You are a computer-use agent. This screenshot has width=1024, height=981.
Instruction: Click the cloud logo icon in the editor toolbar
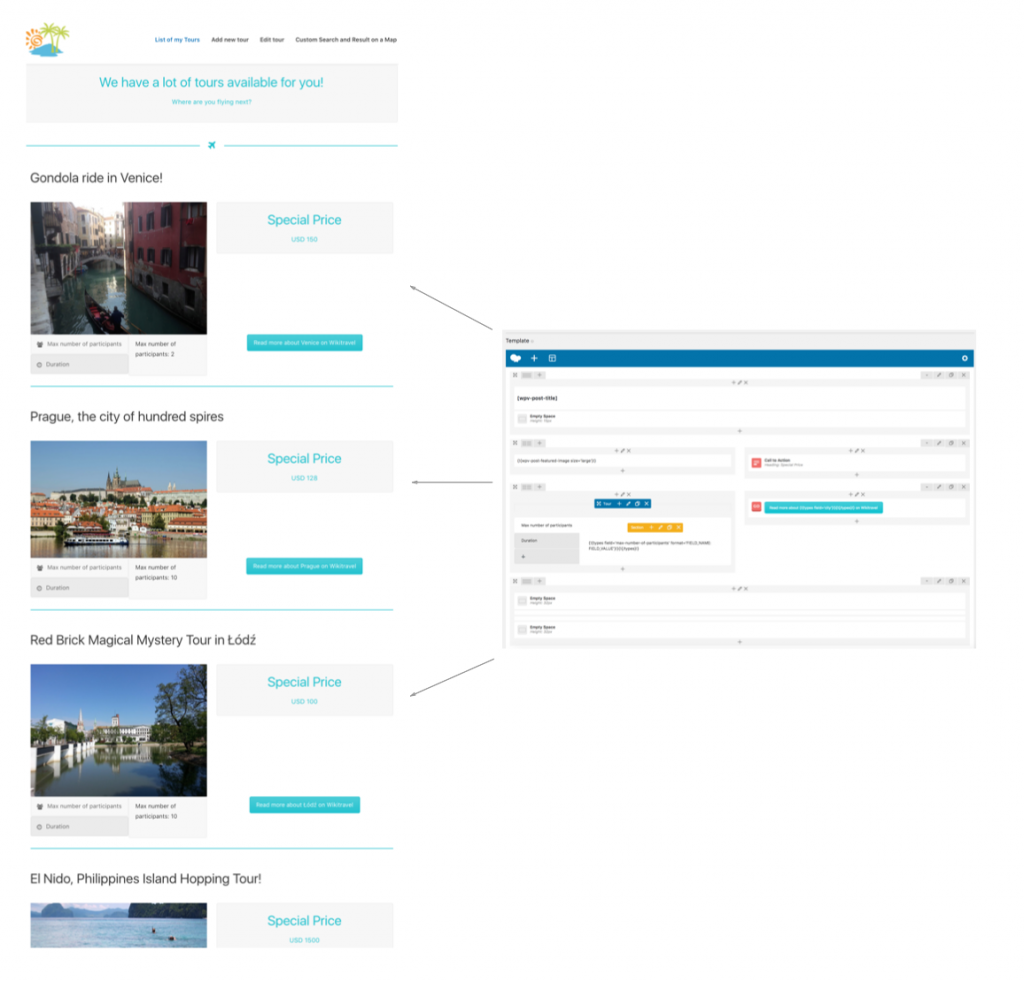click(516, 358)
